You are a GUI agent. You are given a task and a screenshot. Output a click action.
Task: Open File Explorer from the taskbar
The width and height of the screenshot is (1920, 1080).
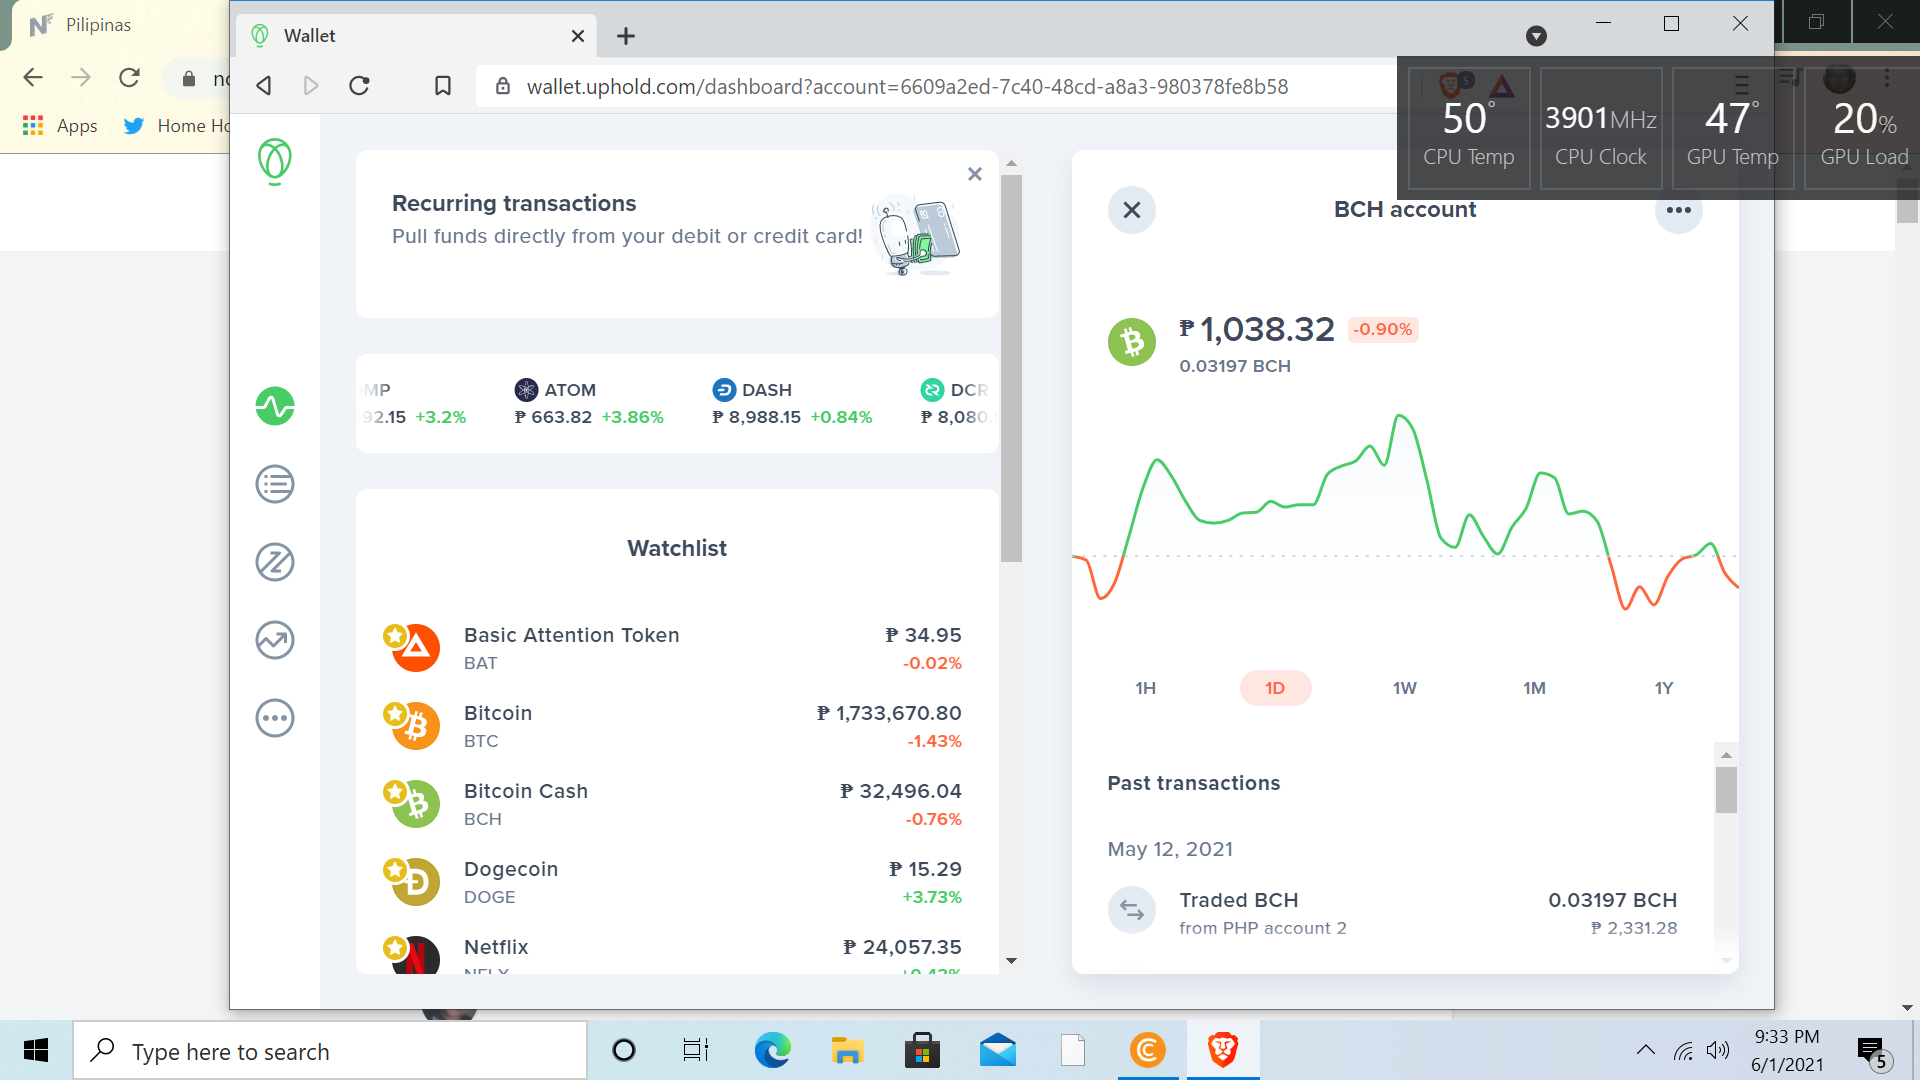847,1050
